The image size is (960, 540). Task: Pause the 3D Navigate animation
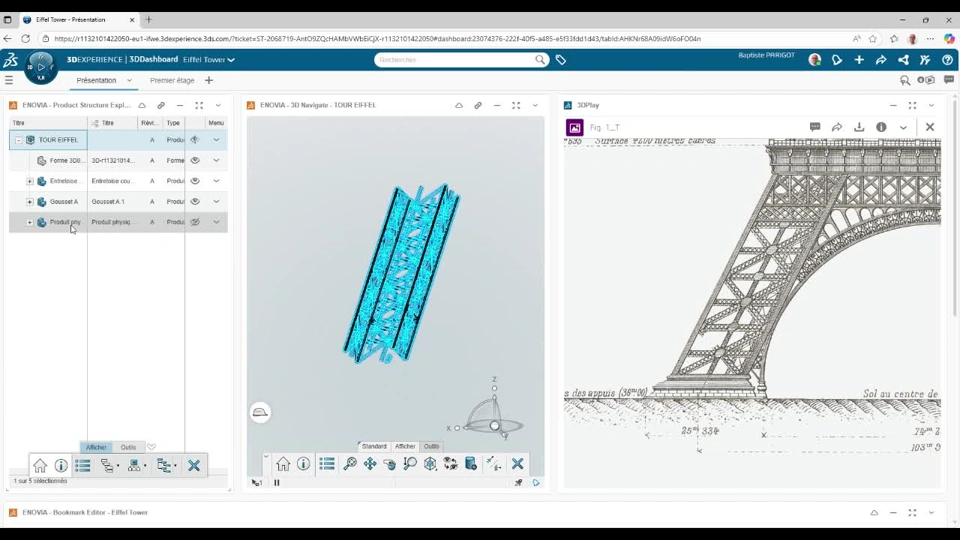tap(277, 483)
